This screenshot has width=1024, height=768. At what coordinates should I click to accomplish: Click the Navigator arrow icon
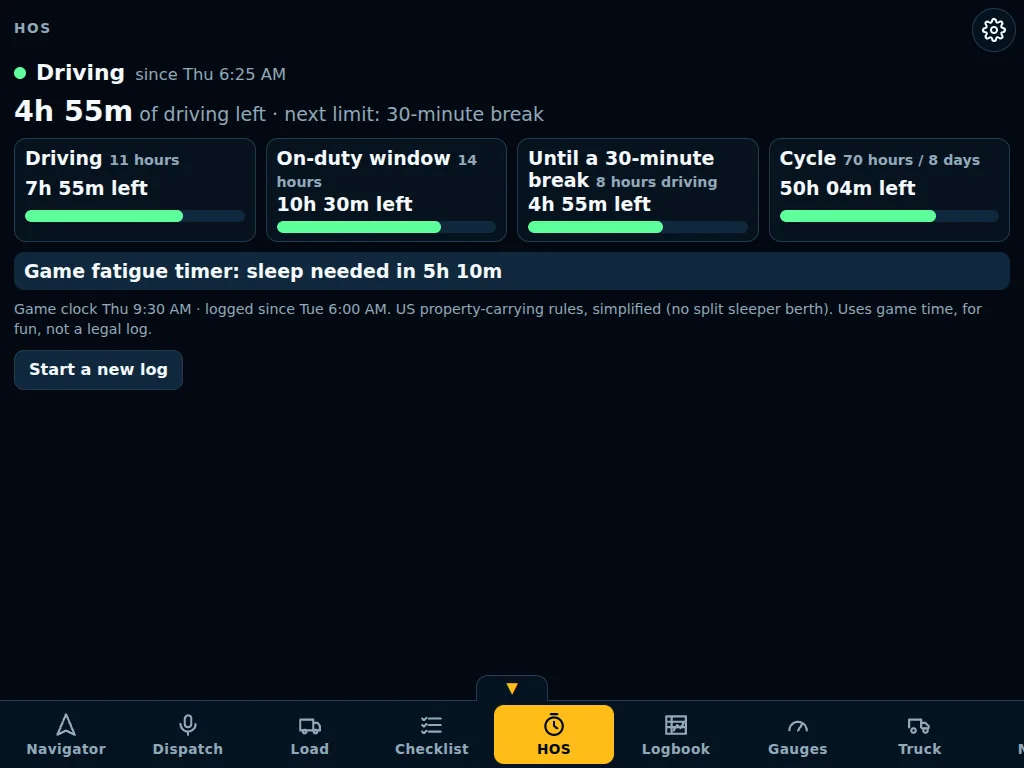tap(66, 725)
